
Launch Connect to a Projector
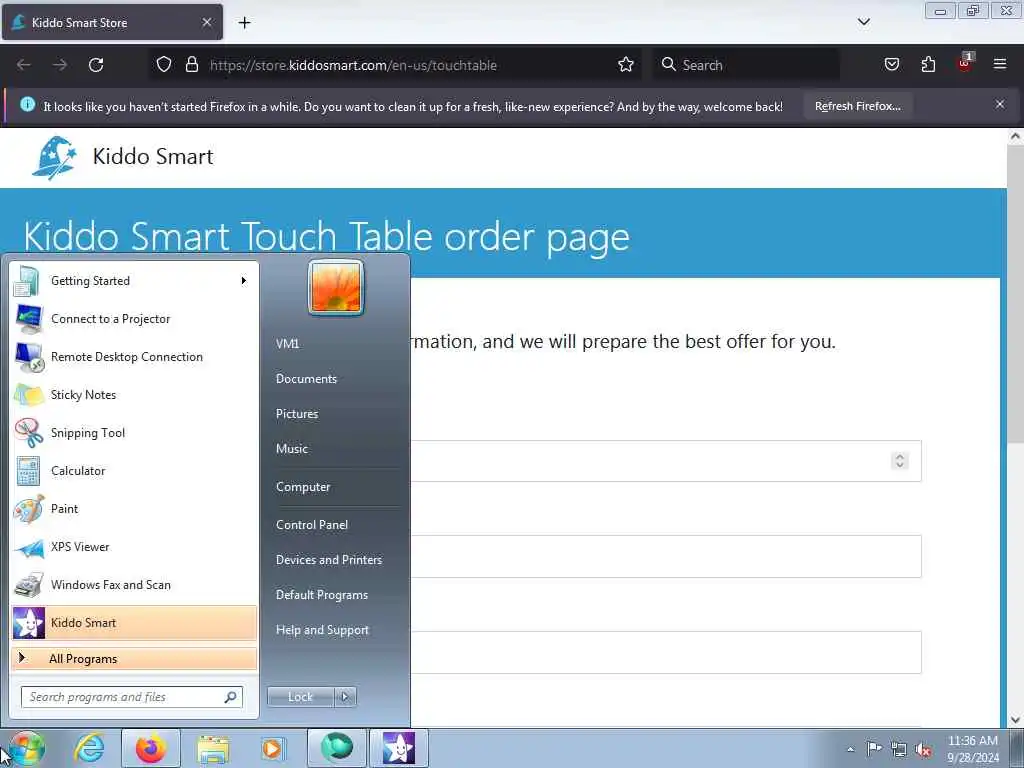134,319
